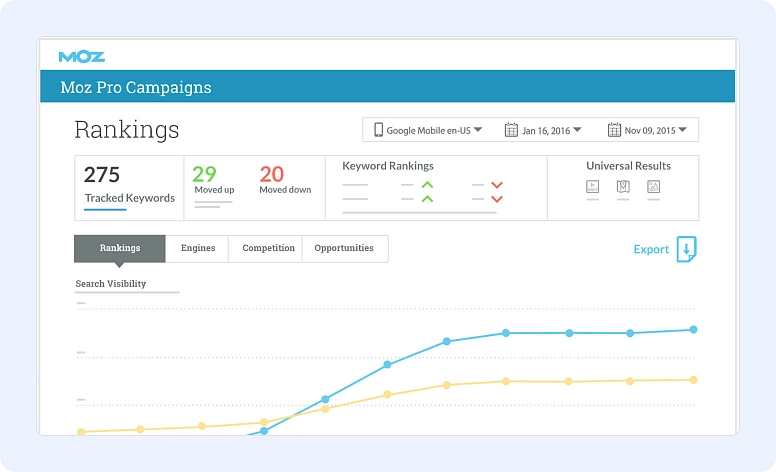This screenshot has height=472, width=776.
Task: Click the top red down arrow in Keyword Rankings
Action: click(x=497, y=185)
